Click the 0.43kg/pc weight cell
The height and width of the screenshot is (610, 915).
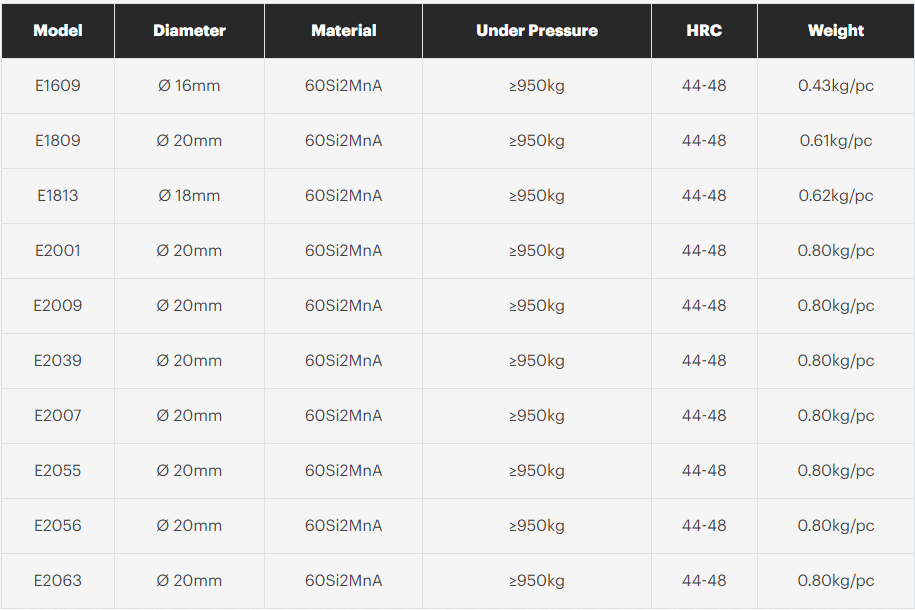coord(836,86)
